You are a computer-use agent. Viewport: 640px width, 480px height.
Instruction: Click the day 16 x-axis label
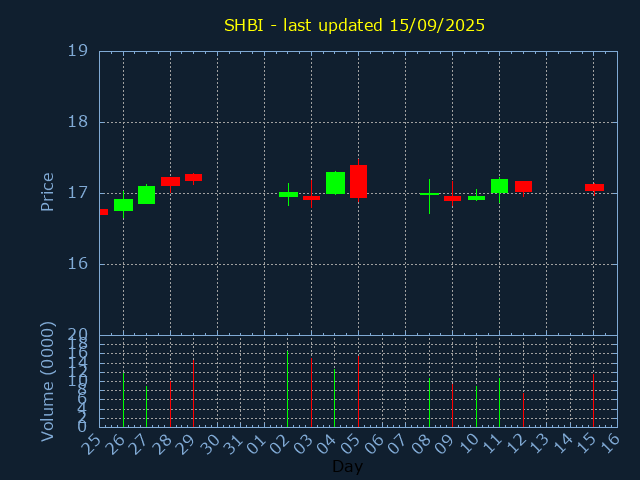pos(609,444)
